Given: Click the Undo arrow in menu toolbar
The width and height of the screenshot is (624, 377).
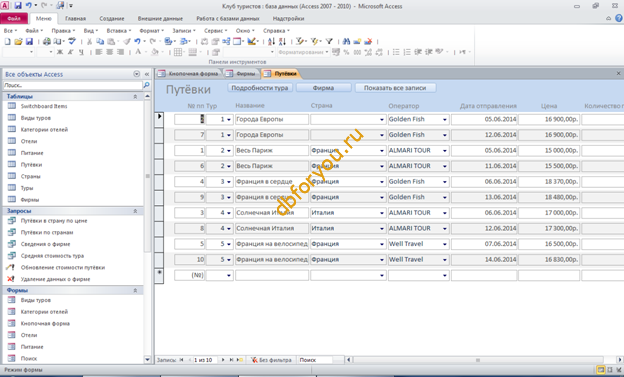Looking at the screenshot, I should 137,41.
